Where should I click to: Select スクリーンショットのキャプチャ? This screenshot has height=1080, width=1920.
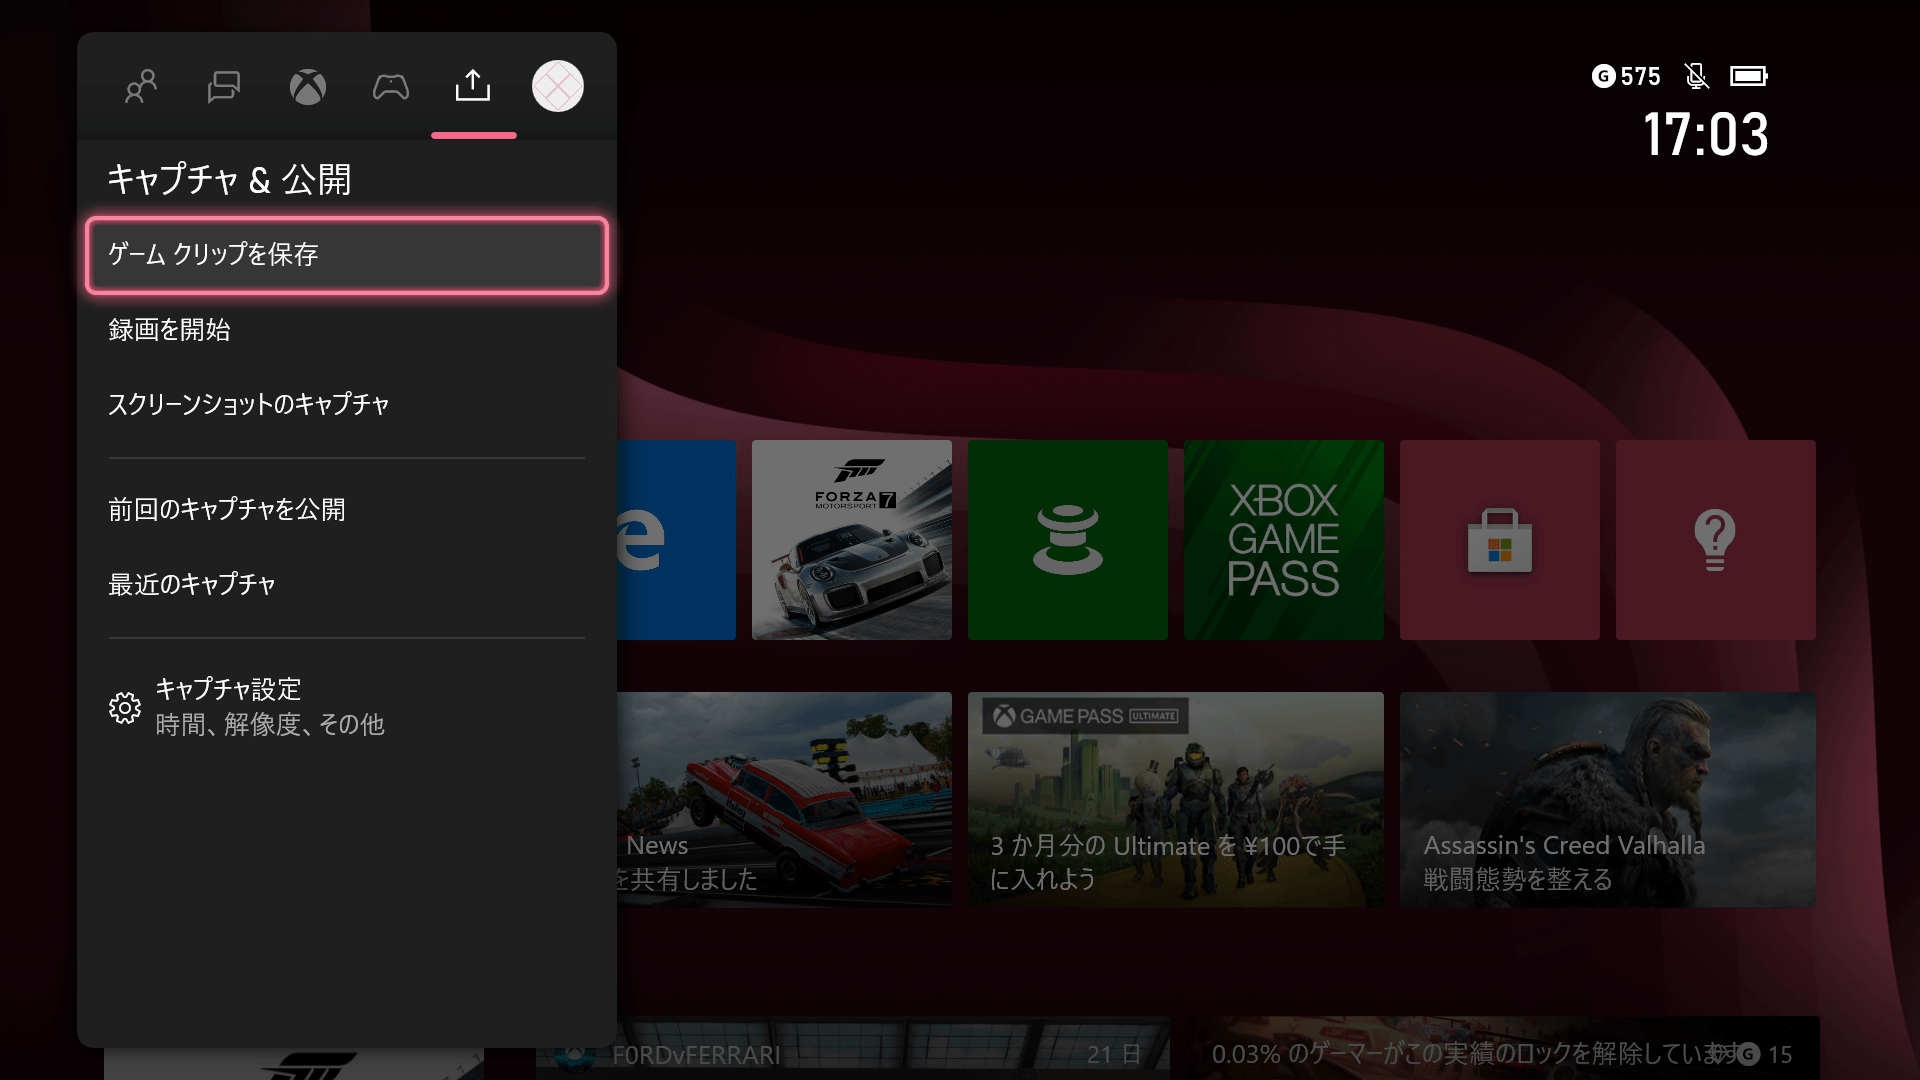point(347,404)
